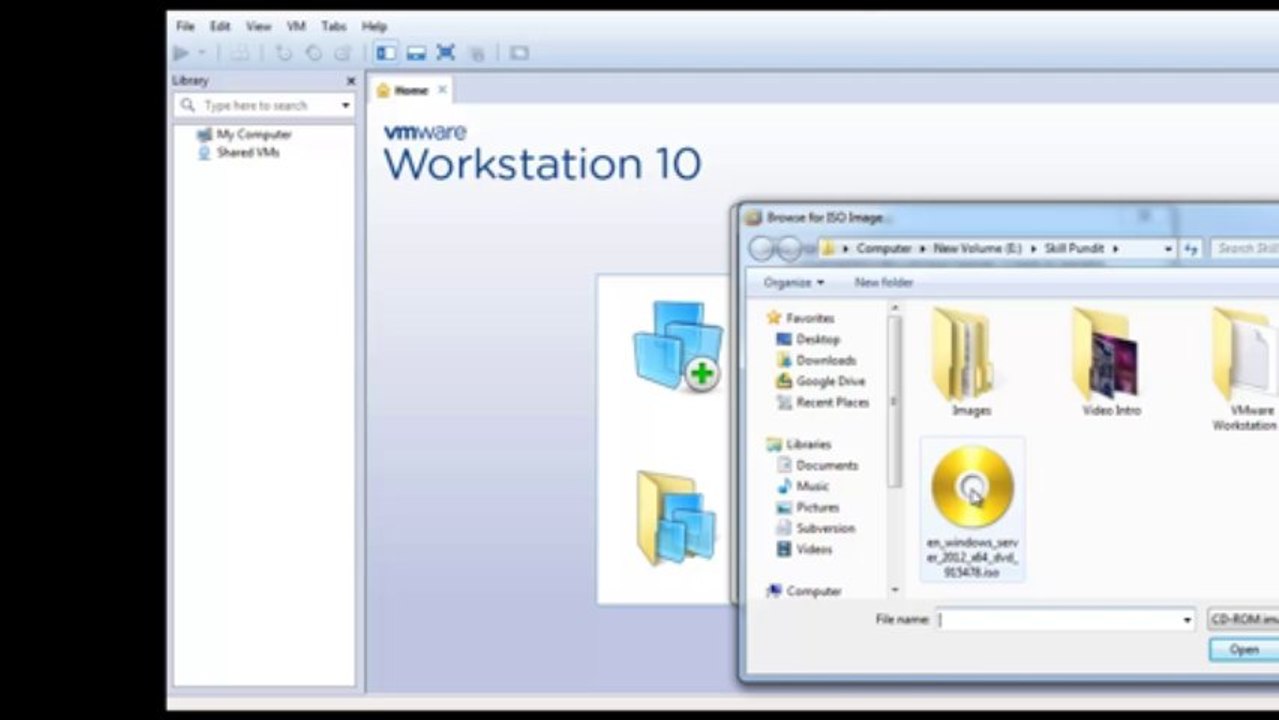Select the Images folder

pyautogui.click(x=971, y=362)
